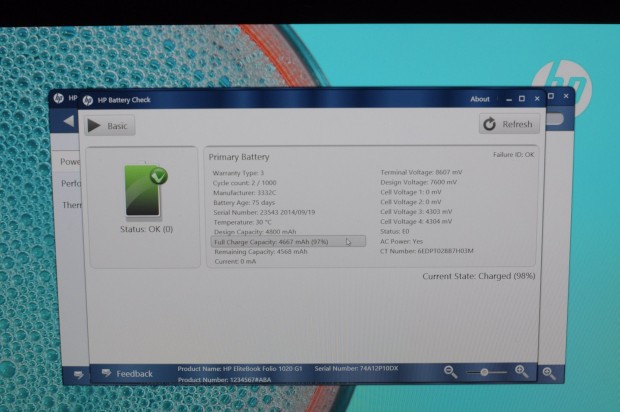620x412 pixels.
Task: Click the HP logo in title bar
Action: coord(88,99)
